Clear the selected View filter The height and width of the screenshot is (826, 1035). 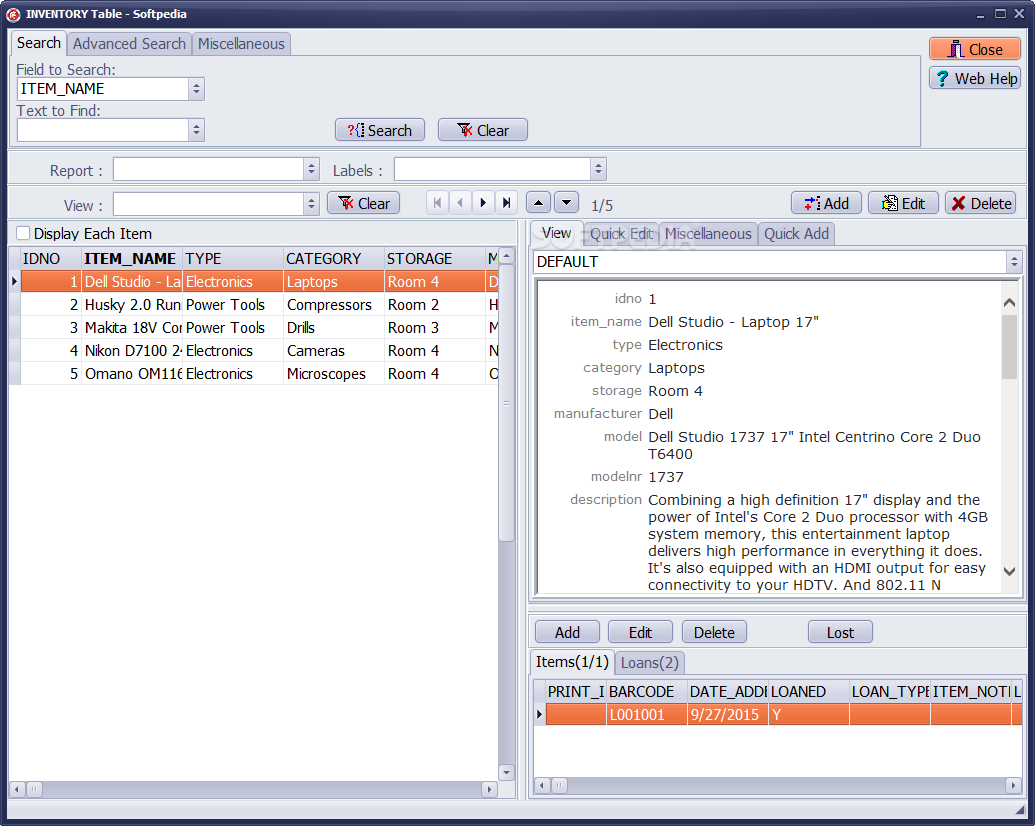[363, 203]
